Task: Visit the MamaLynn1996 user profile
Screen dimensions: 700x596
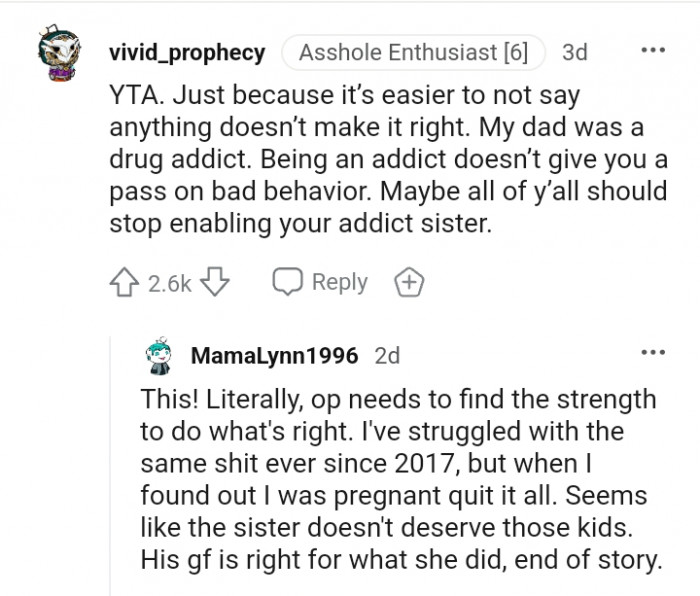Action: coord(274,355)
